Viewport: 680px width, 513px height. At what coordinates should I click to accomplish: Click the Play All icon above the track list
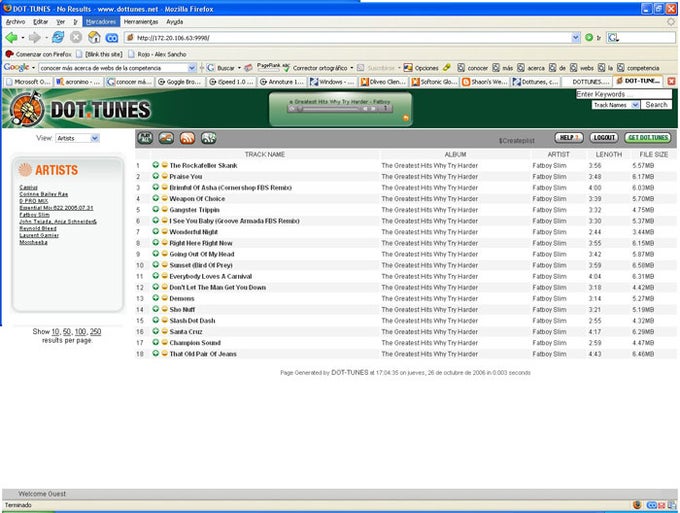click(145, 138)
